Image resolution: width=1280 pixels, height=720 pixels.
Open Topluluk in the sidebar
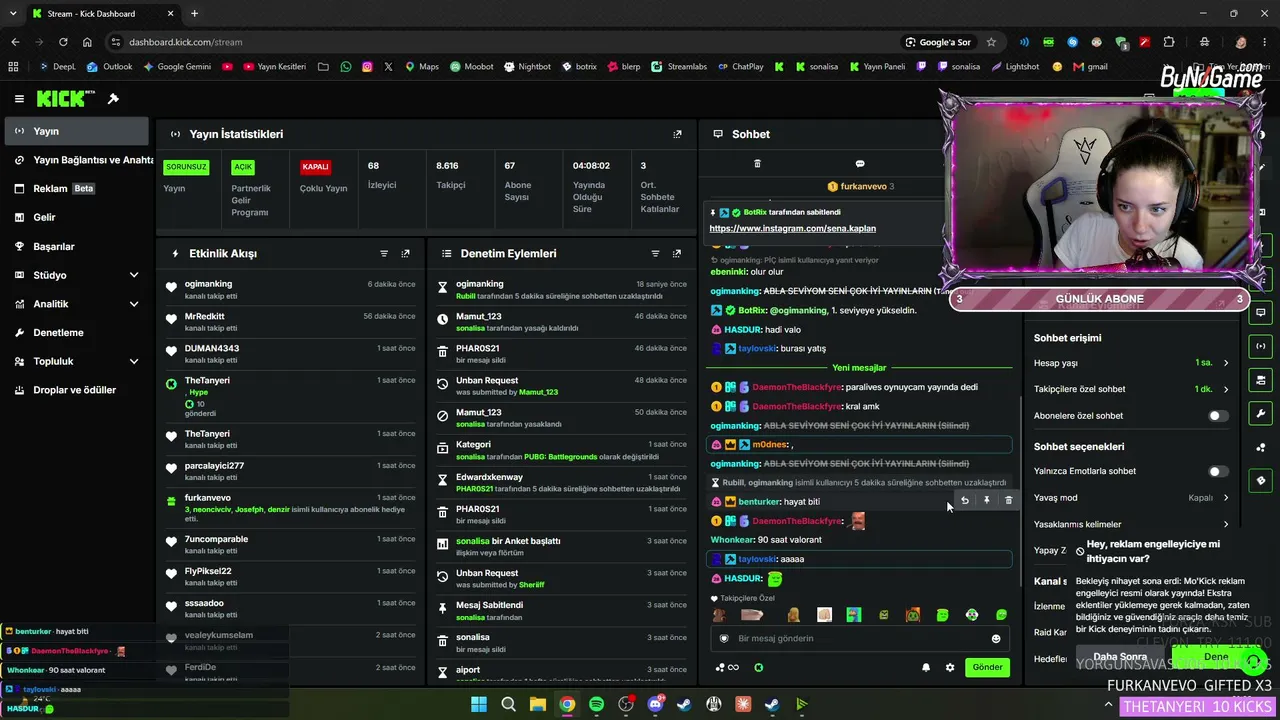(75, 361)
